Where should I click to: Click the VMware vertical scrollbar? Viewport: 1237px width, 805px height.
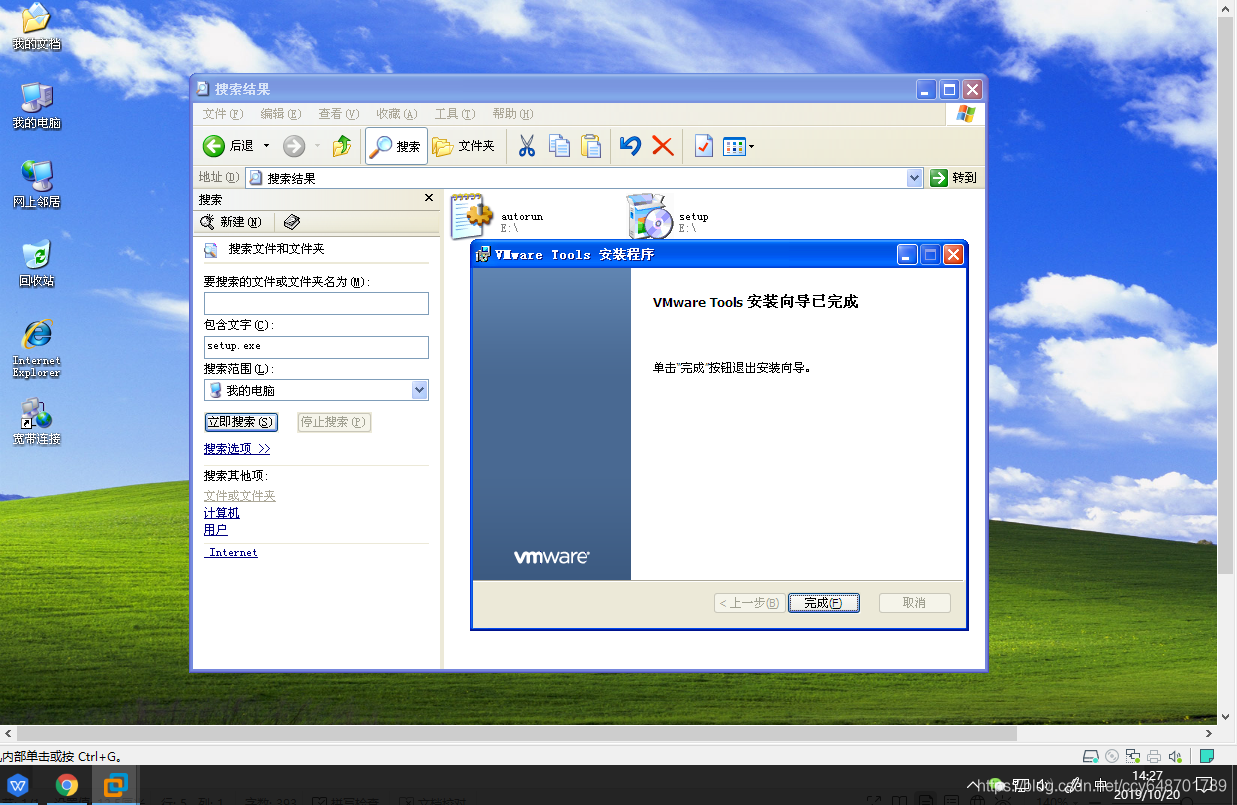click(1227, 362)
